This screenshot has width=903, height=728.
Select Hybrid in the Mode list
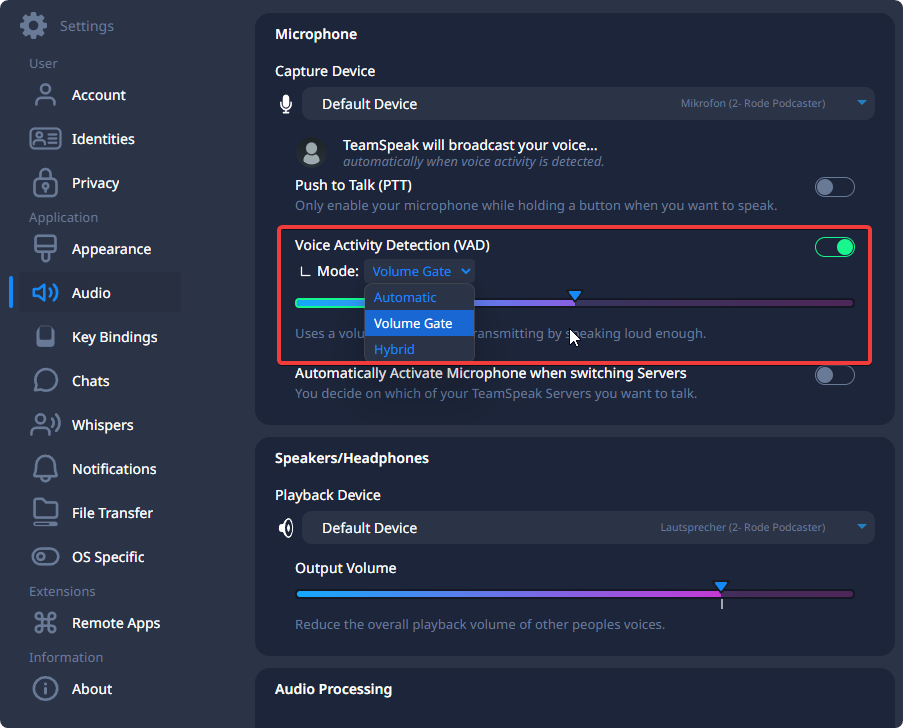(394, 349)
